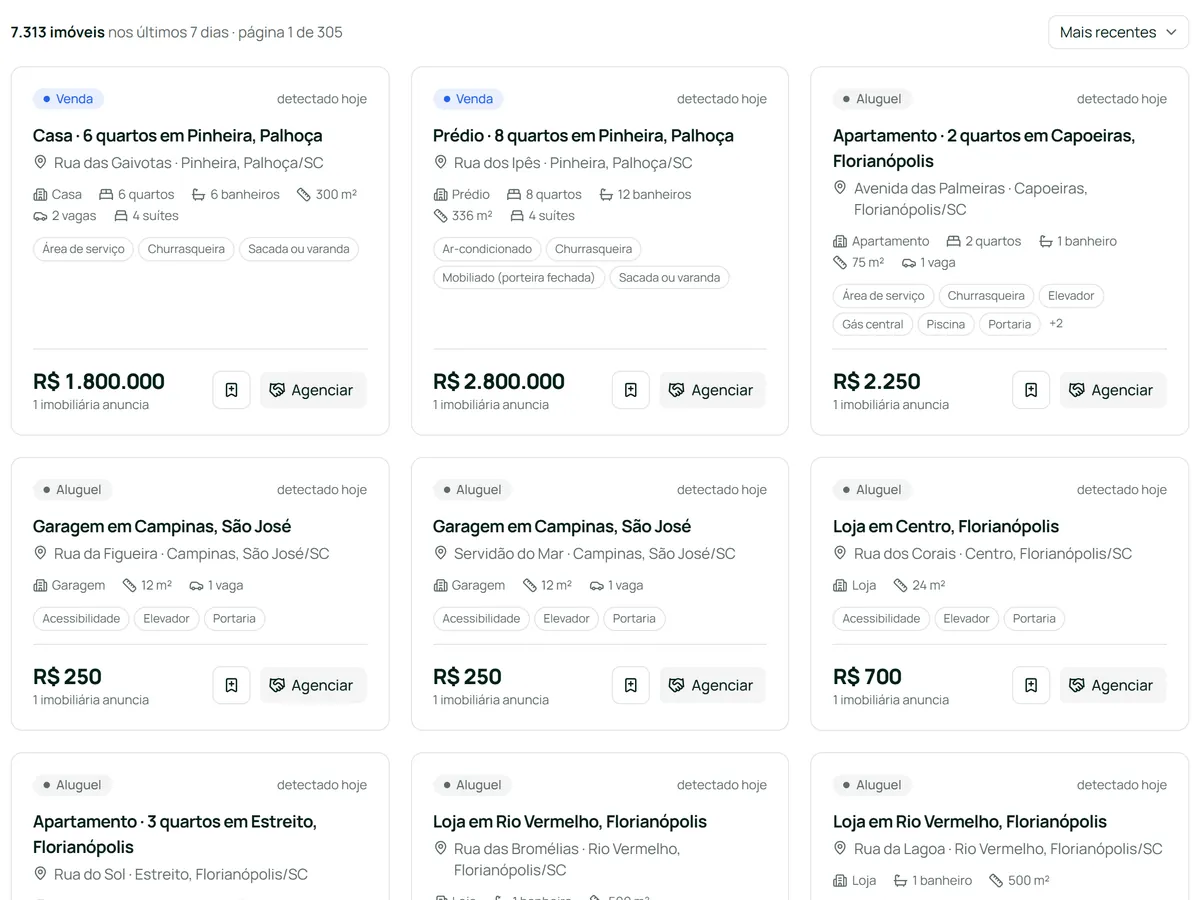Click the map pin next to Rua do Sol
The width and height of the screenshot is (1200, 900).
41,874
